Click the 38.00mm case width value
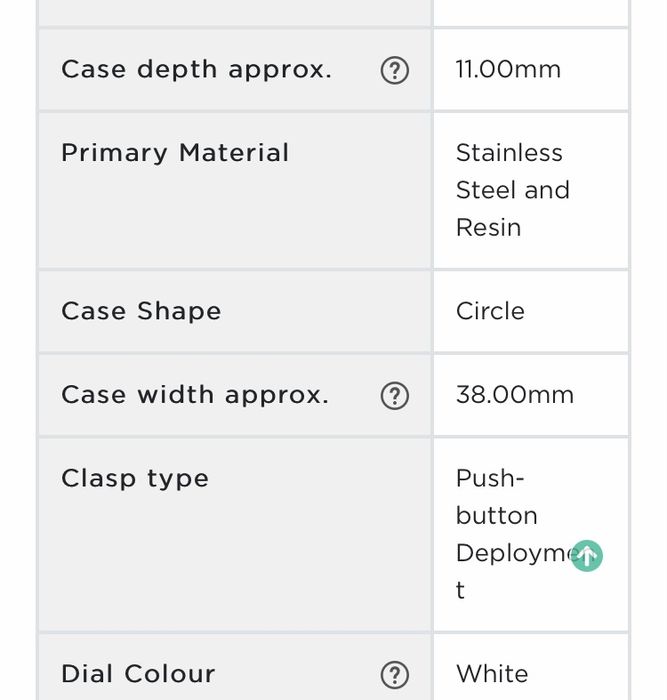 coord(515,395)
